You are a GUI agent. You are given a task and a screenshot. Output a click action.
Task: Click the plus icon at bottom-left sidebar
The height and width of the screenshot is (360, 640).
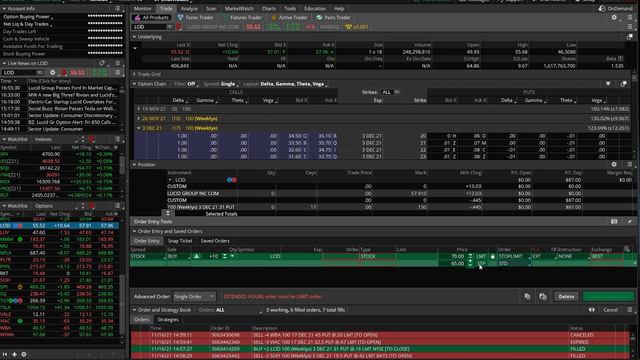[x=14, y=354]
